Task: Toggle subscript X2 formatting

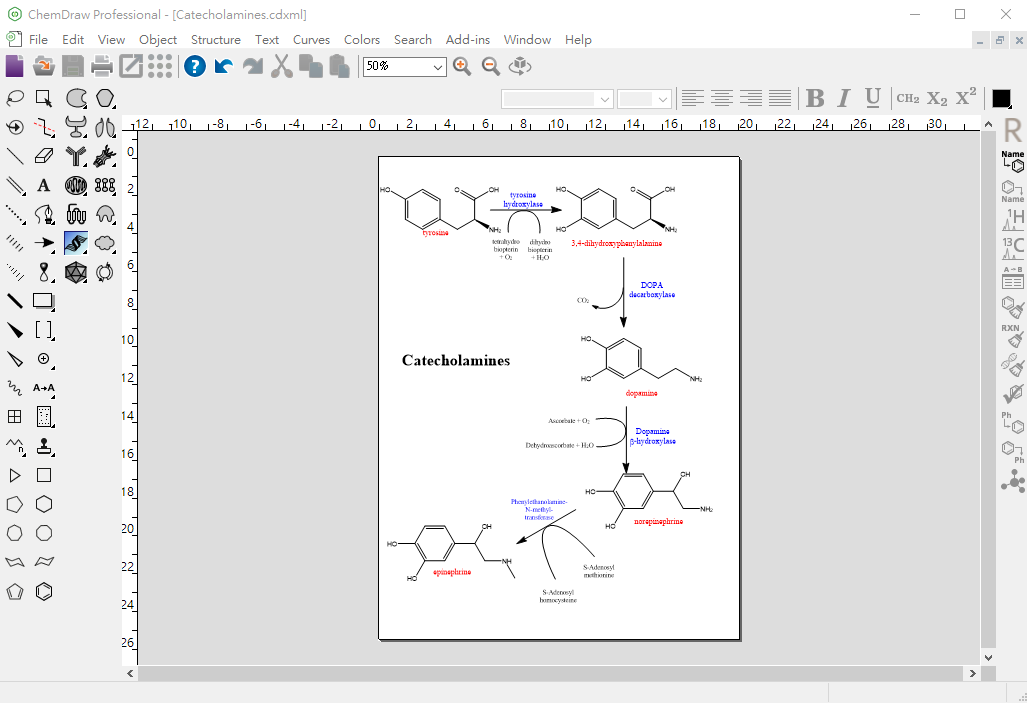Action: [x=937, y=98]
